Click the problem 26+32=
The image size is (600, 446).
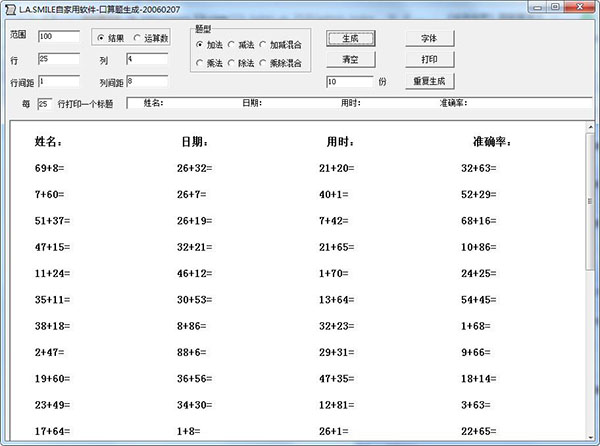pyautogui.click(x=194, y=168)
